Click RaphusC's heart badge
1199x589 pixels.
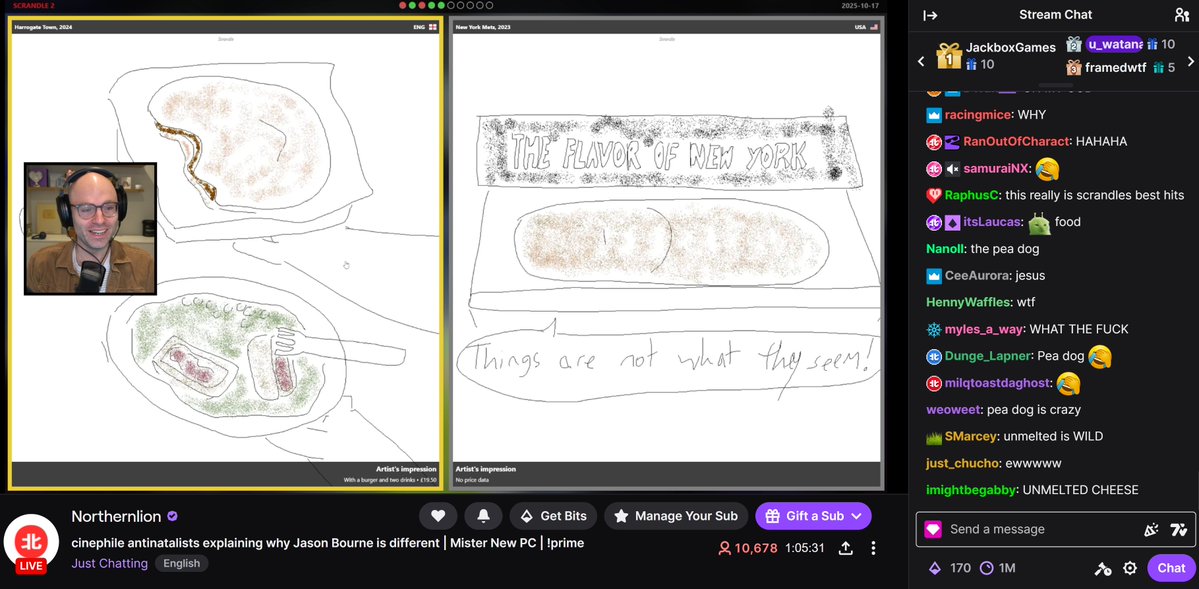click(934, 196)
